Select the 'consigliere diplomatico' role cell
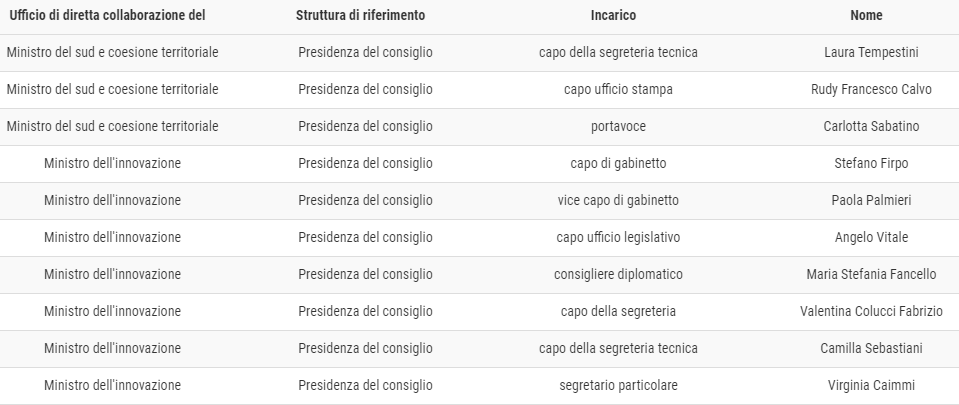Image resolution: width=959 pixels, height=405 pixels. coord(618,275)
